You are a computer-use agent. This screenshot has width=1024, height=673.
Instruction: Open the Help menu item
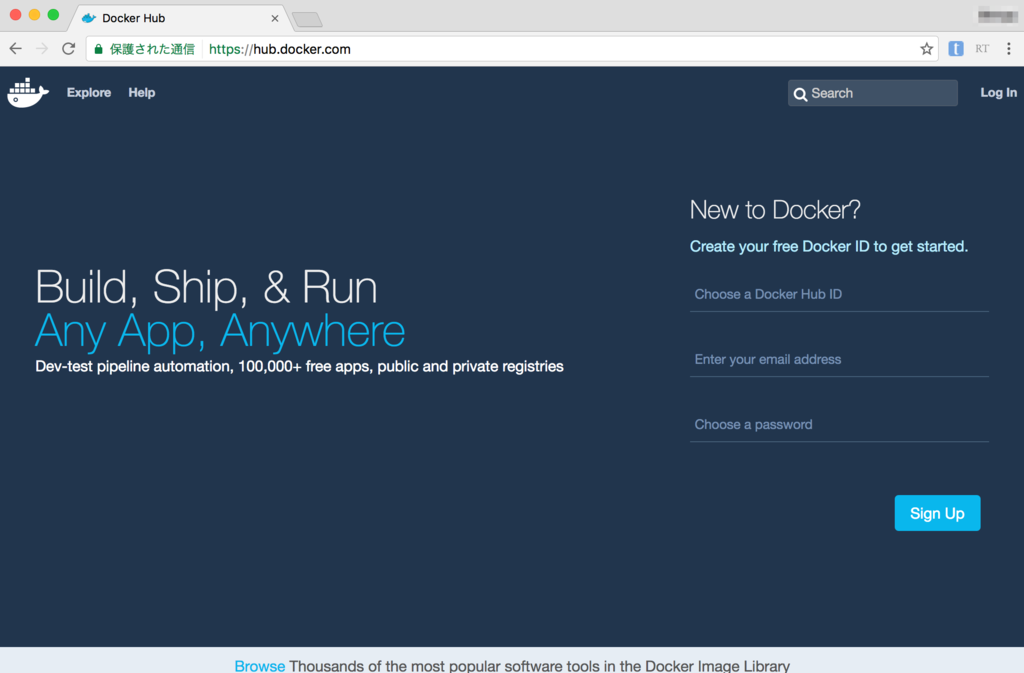(x=142, y=93)
